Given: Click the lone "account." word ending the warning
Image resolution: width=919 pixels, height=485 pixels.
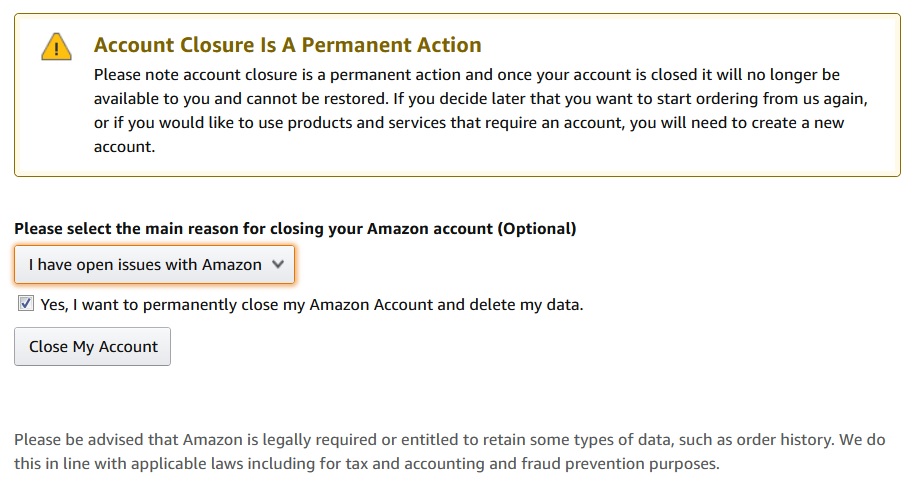Looking at the screenshot, I should point(124,147).
